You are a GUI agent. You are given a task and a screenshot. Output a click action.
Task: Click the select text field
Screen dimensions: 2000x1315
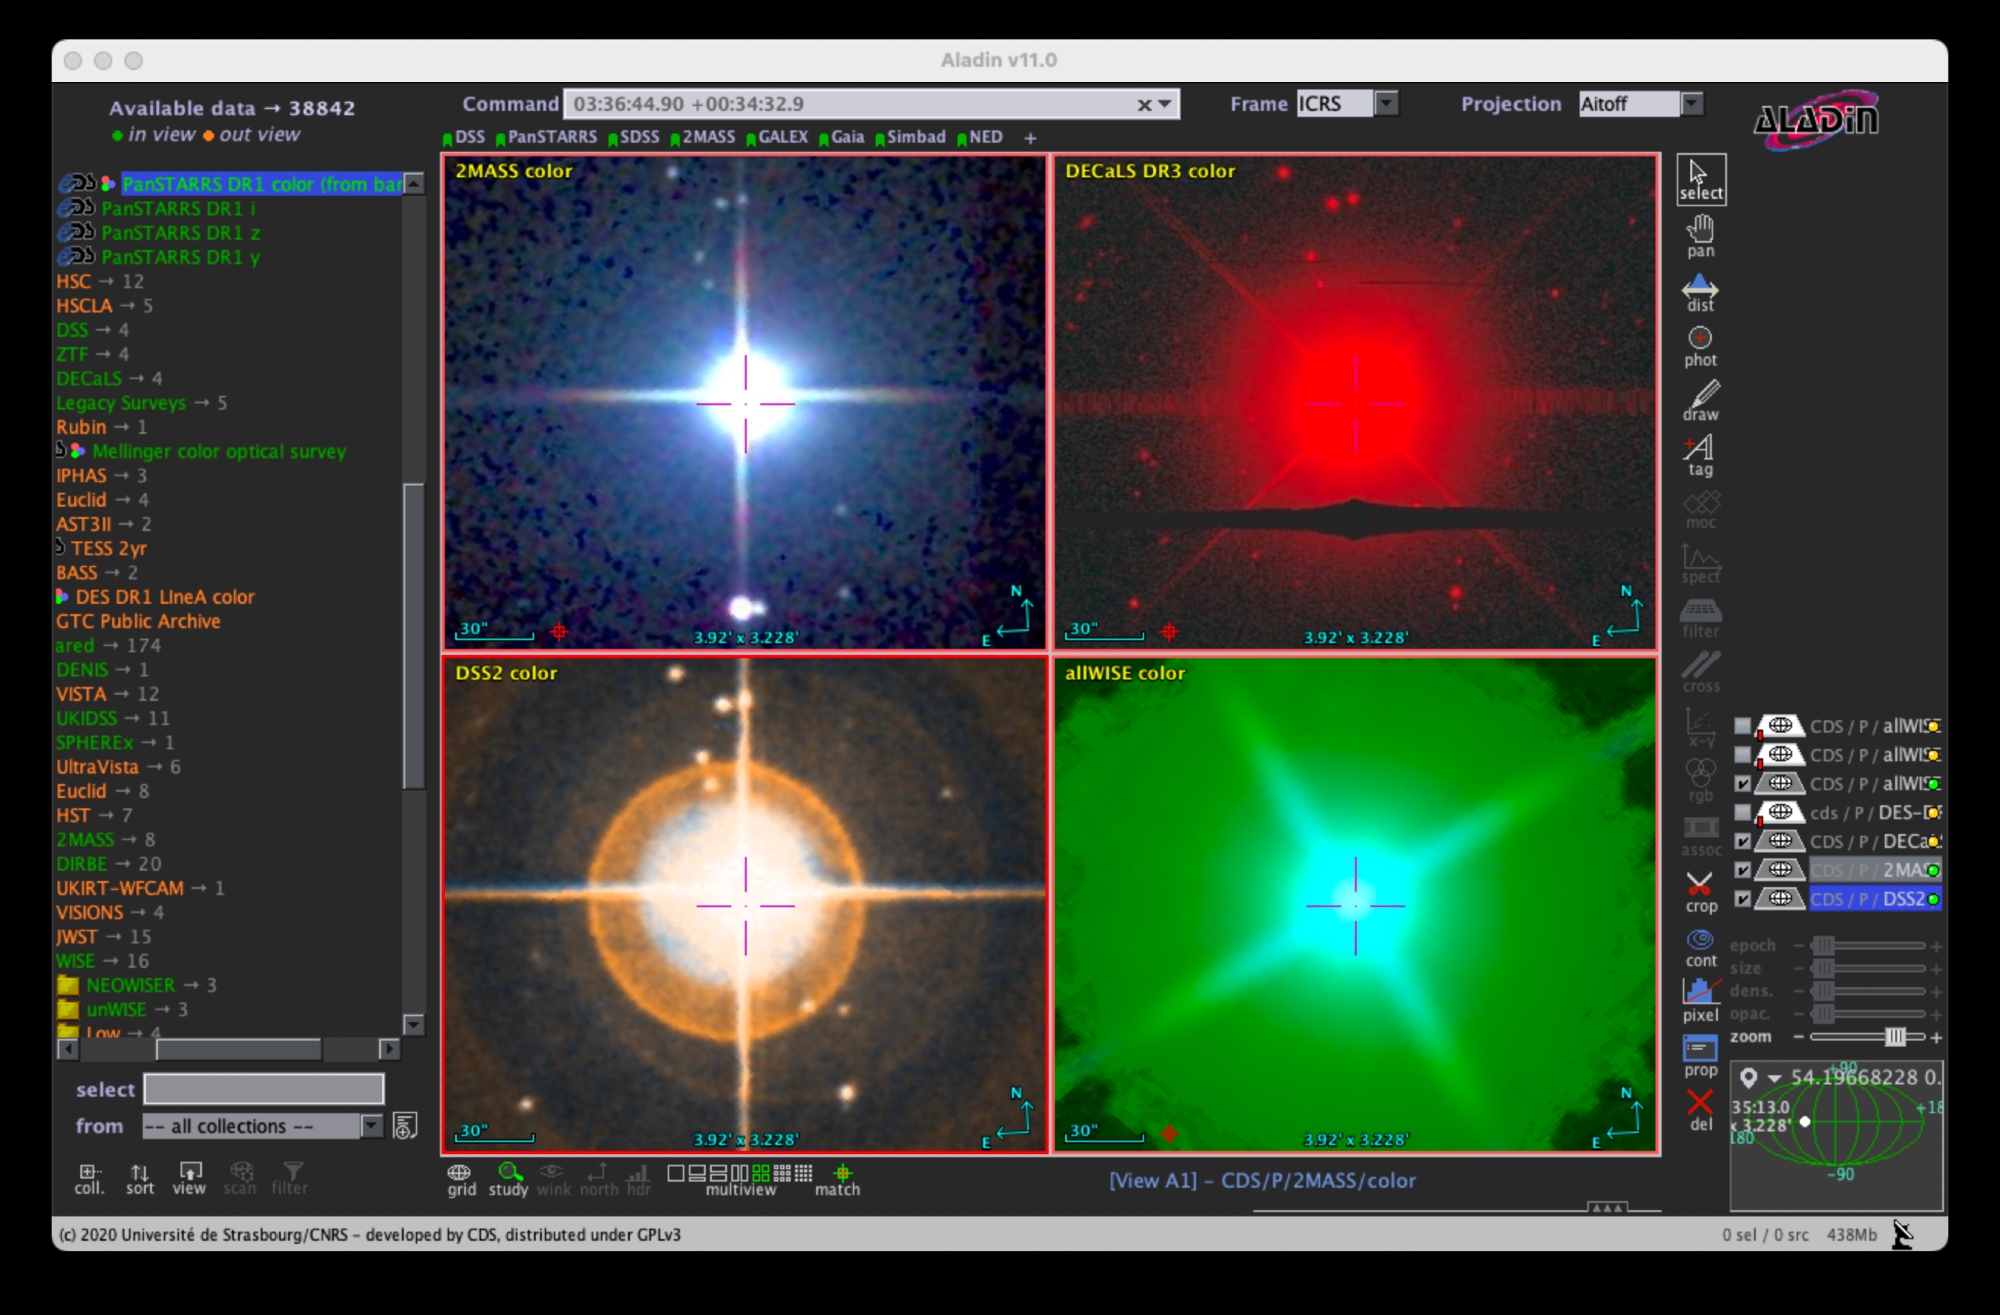(264, 1089)
